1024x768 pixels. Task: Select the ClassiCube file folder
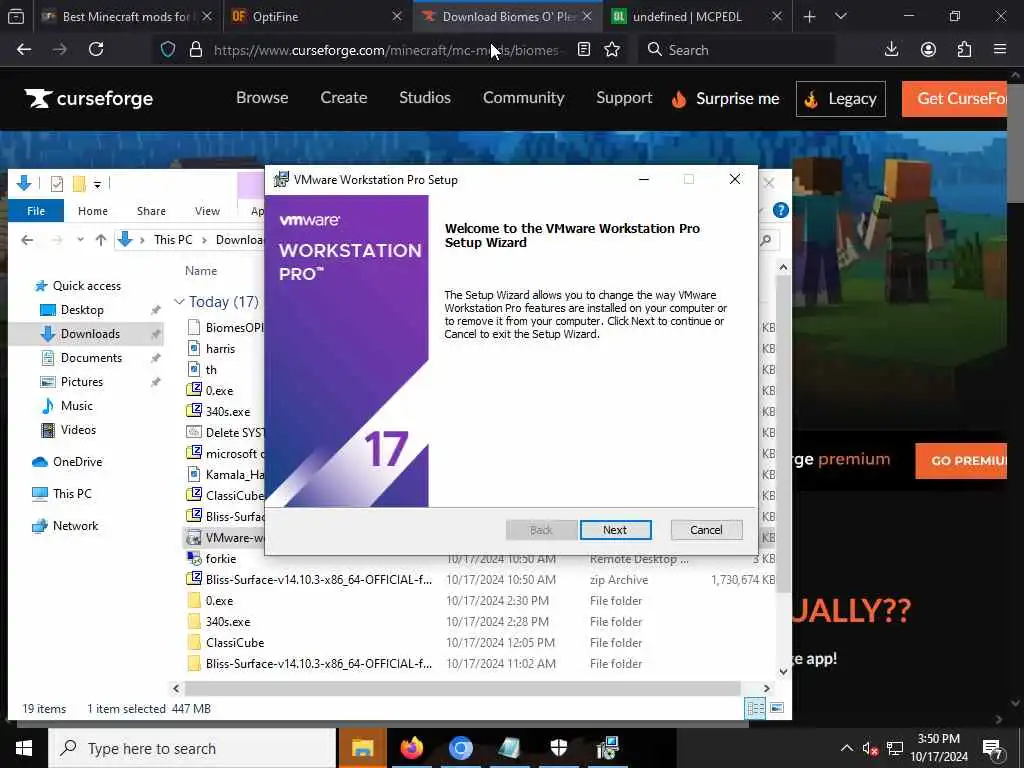(234, 643)
